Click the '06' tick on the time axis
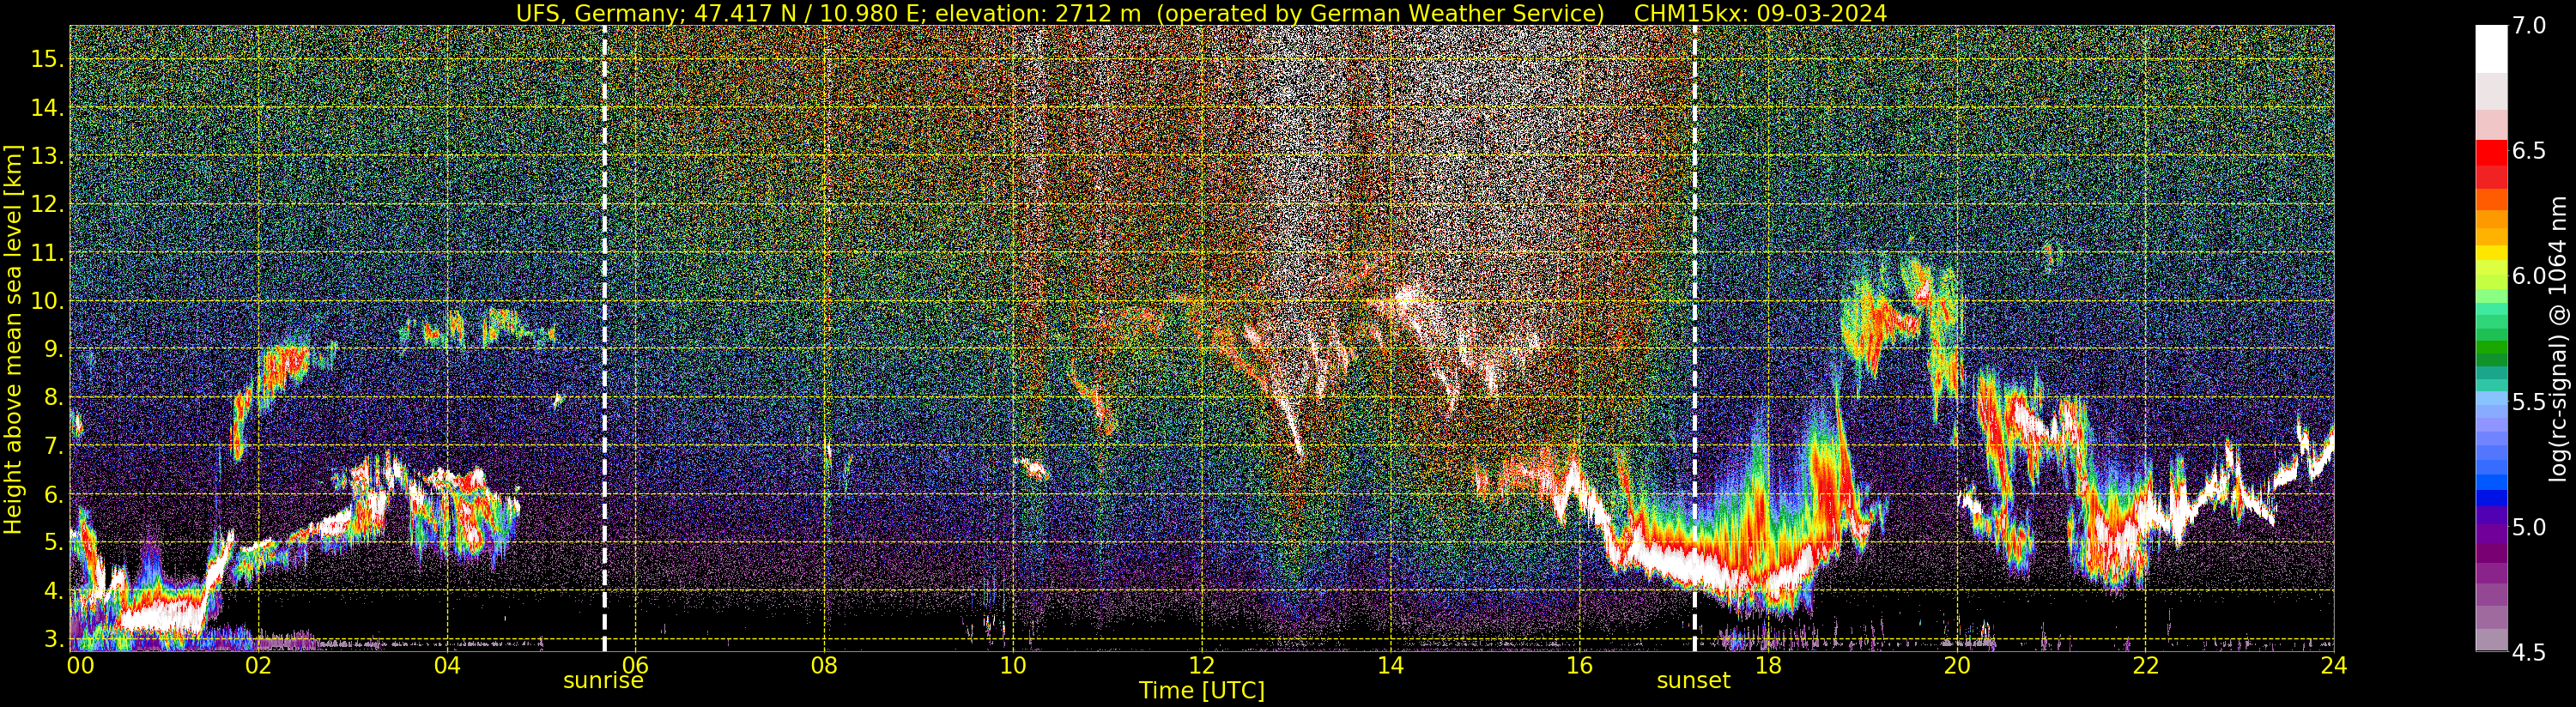Viewport: 2576px width, 707px height. (x=635, y=666)
